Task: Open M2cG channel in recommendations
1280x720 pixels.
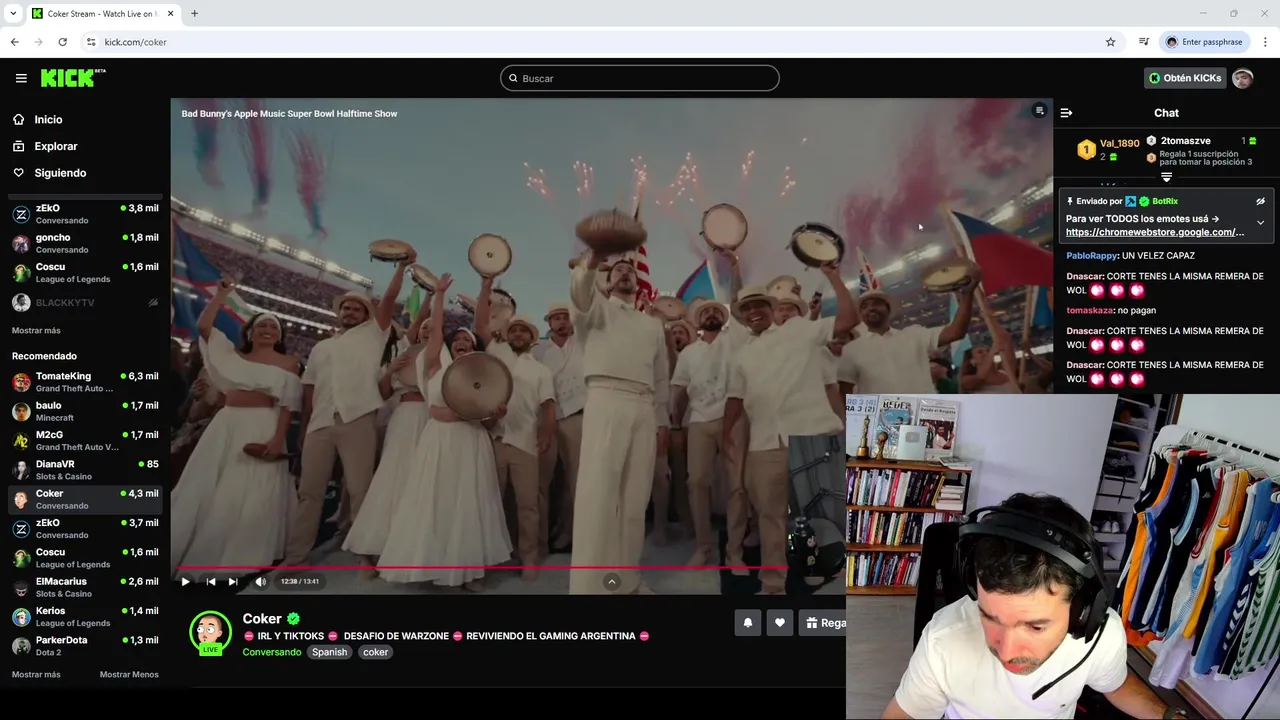Action: 85,441
